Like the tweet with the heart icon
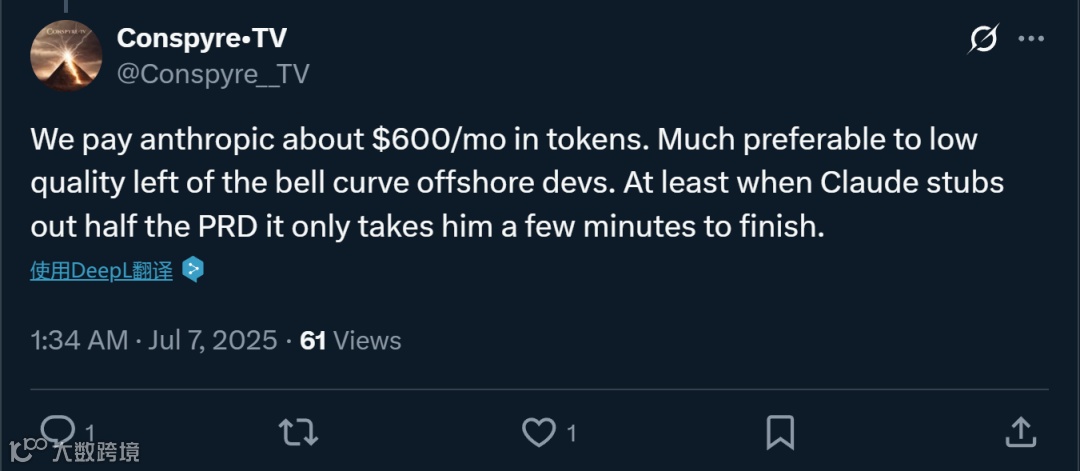The width and height of the screenshot is (1080, 471). pos(539,432)
